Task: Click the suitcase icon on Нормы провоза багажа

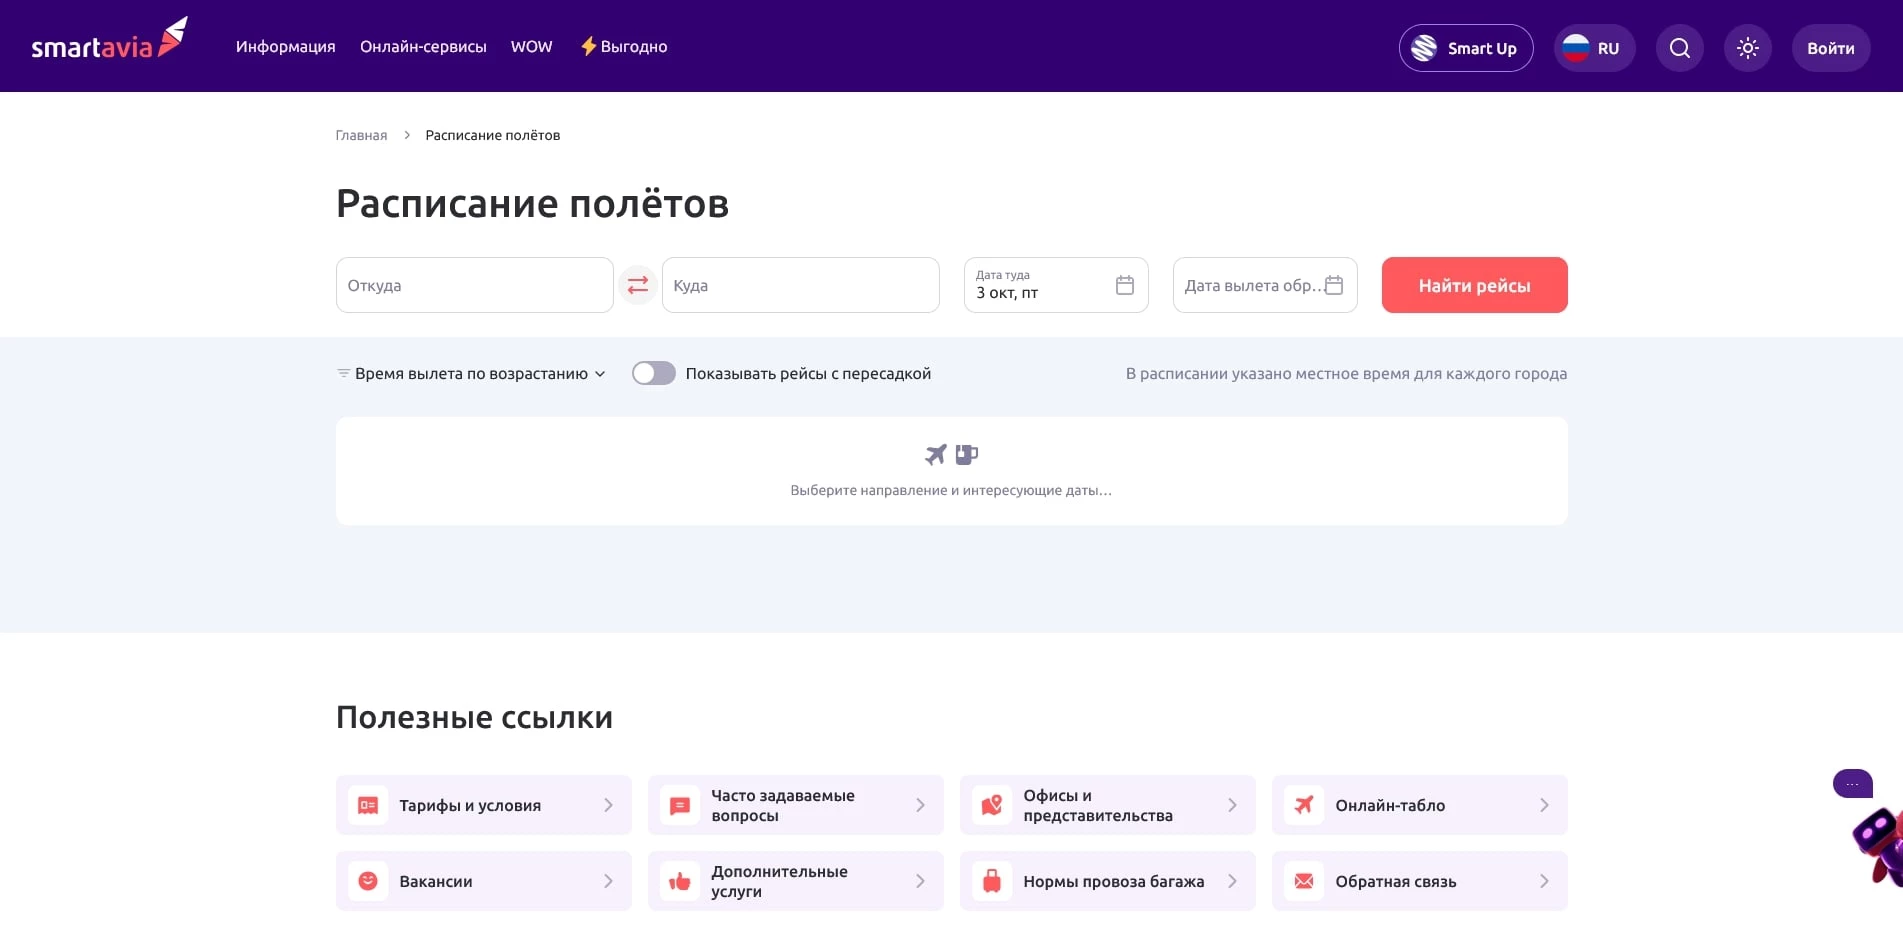Action: point(992,881)
